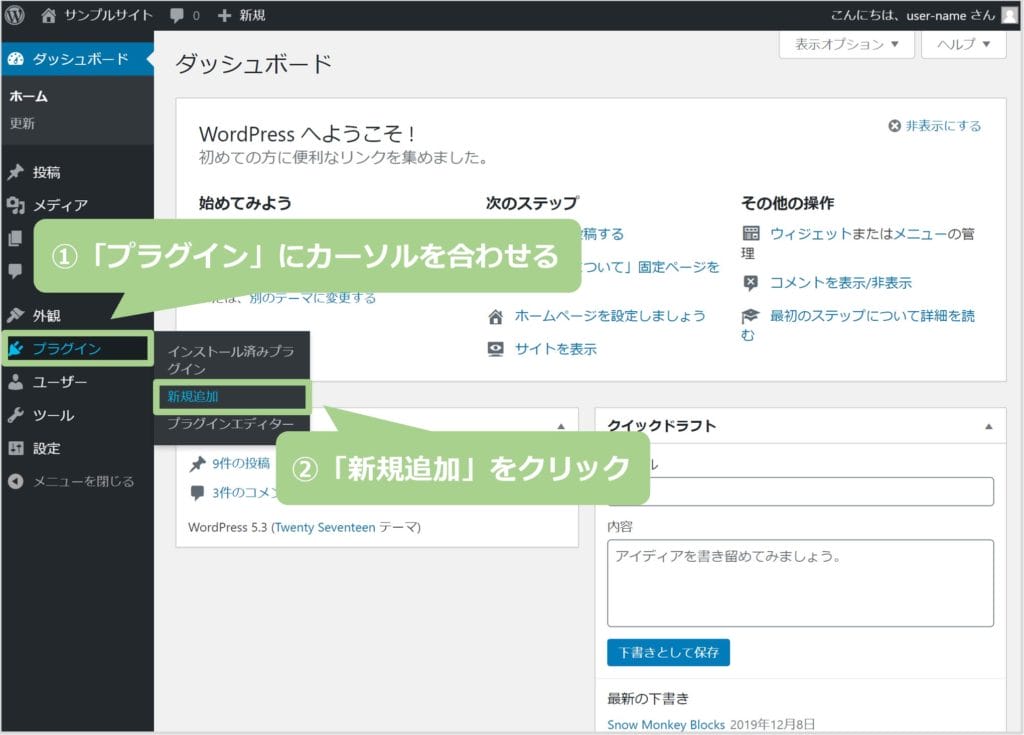Click the 内容 draft text area
1024x735 pixels.
[x=800, y=583]
